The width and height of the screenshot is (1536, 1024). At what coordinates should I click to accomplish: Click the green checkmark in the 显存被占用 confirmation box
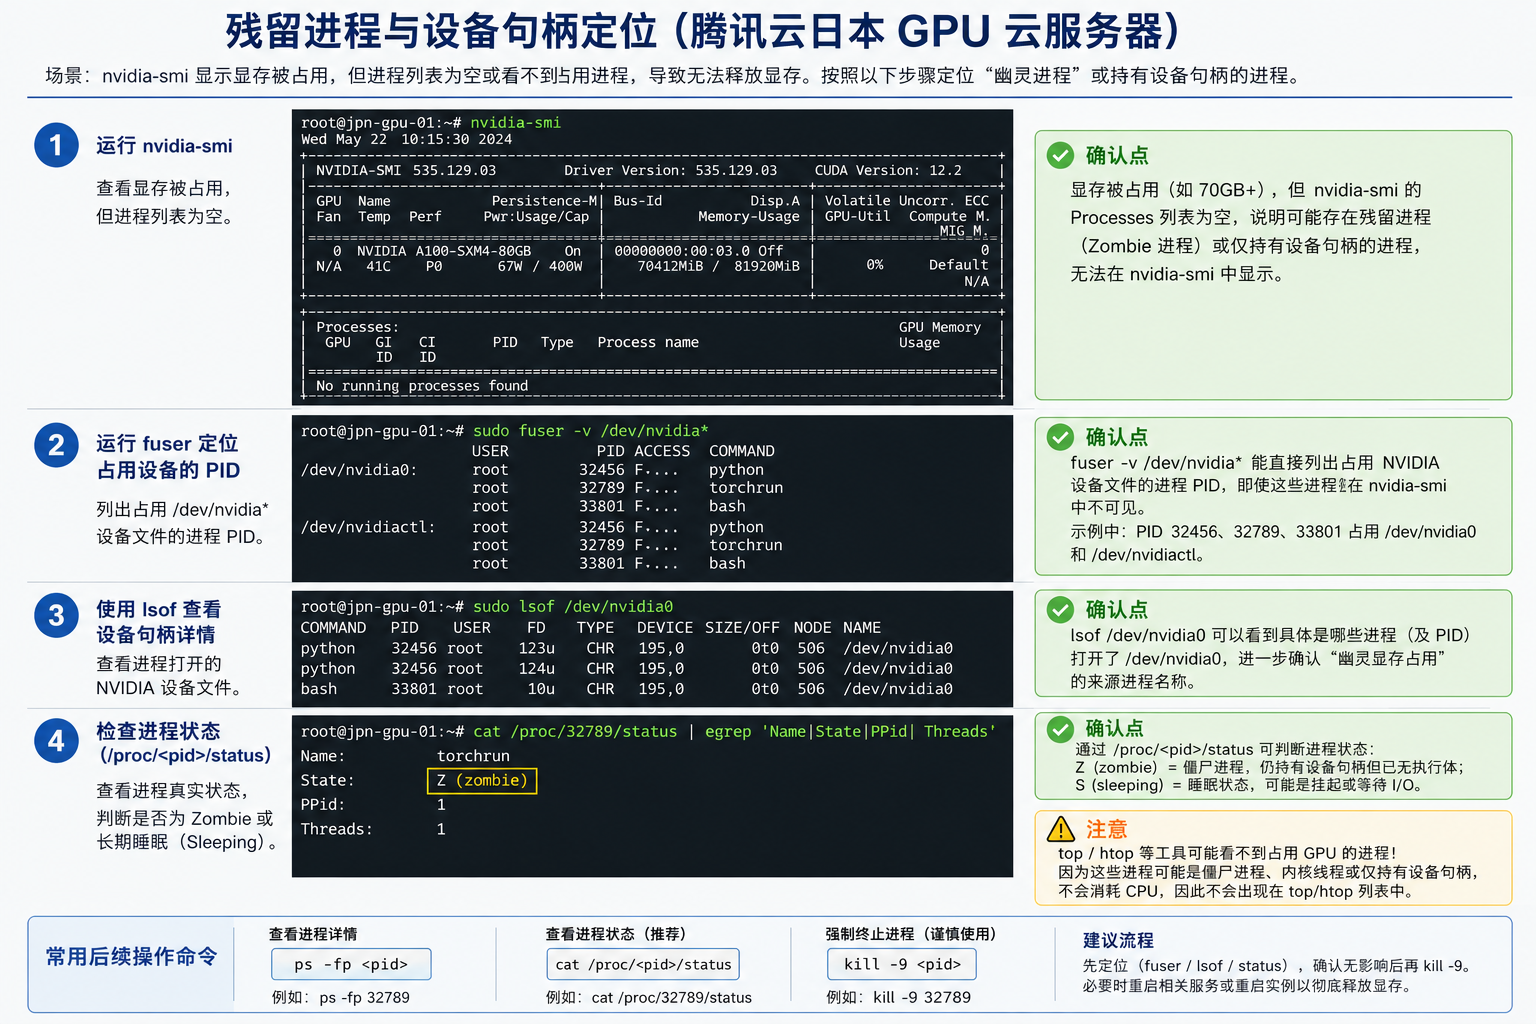click(1060, 155)
